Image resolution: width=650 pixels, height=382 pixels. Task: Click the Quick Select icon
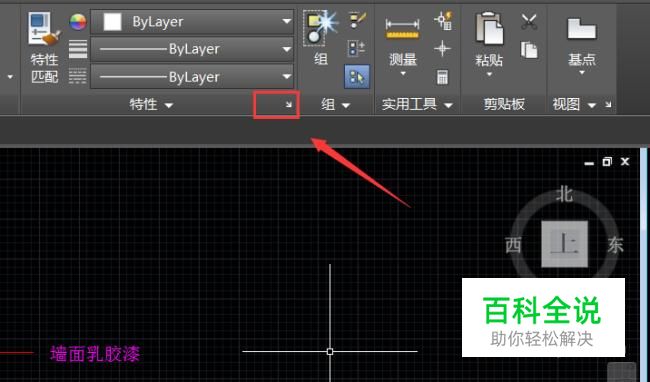click(x=443, y=21)
